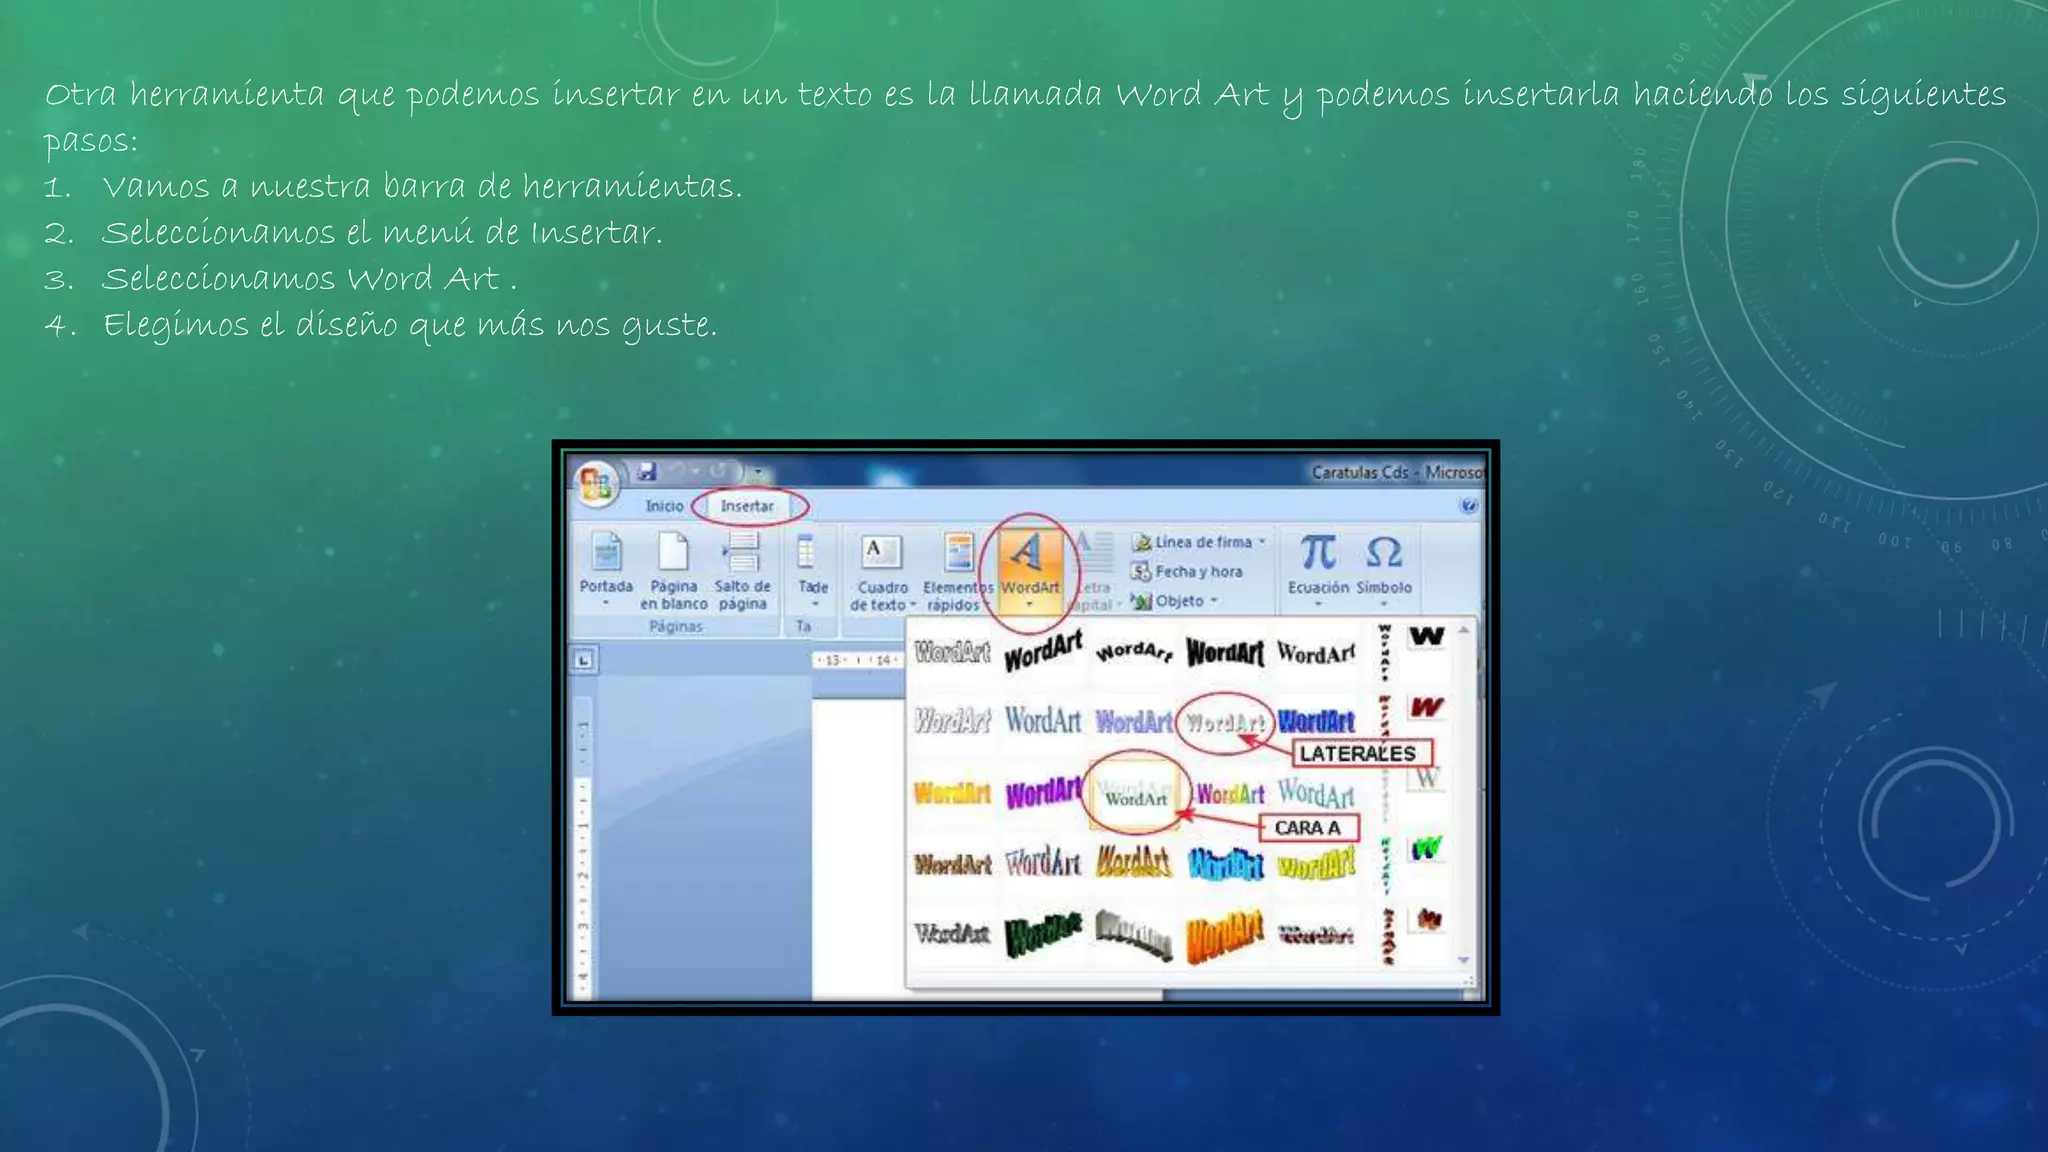Choose the arched black WordArt style
Image resolution: width=2048 pixels, height=1152 pixels.
1133,651
